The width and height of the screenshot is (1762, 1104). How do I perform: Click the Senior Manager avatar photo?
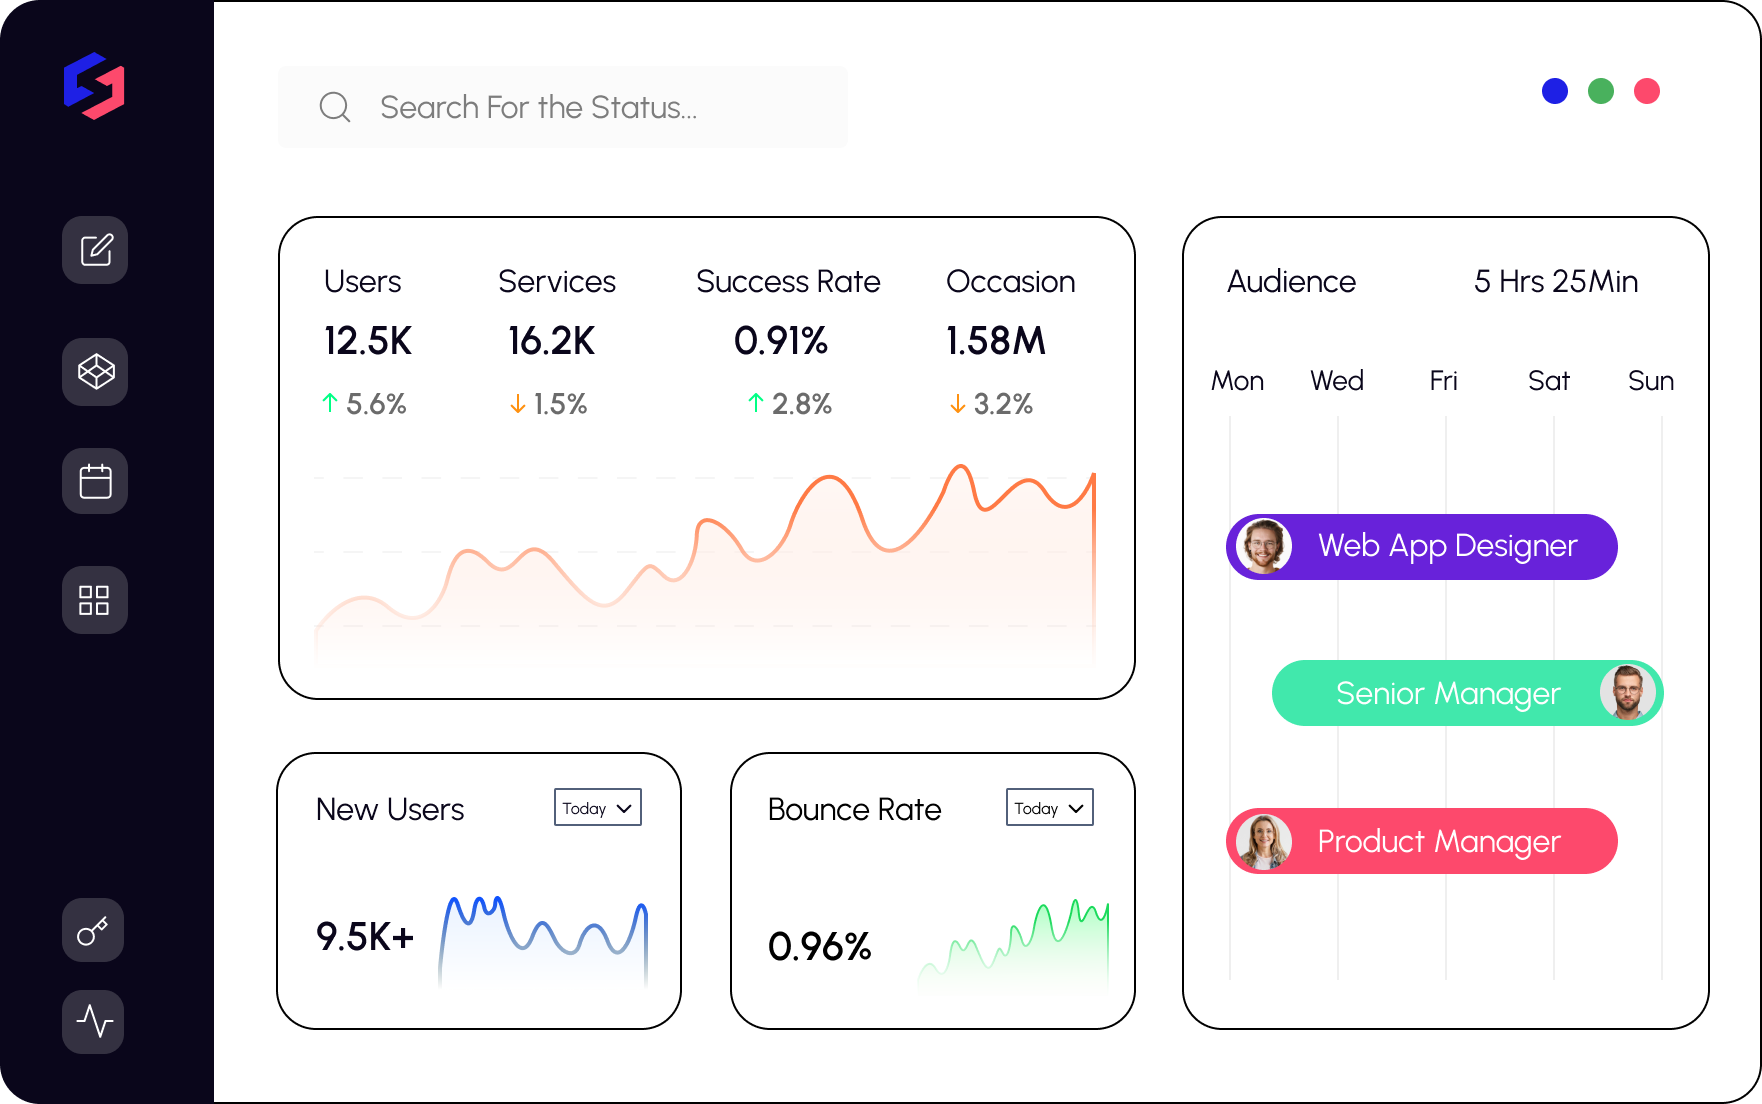(x=1627, y=693)
